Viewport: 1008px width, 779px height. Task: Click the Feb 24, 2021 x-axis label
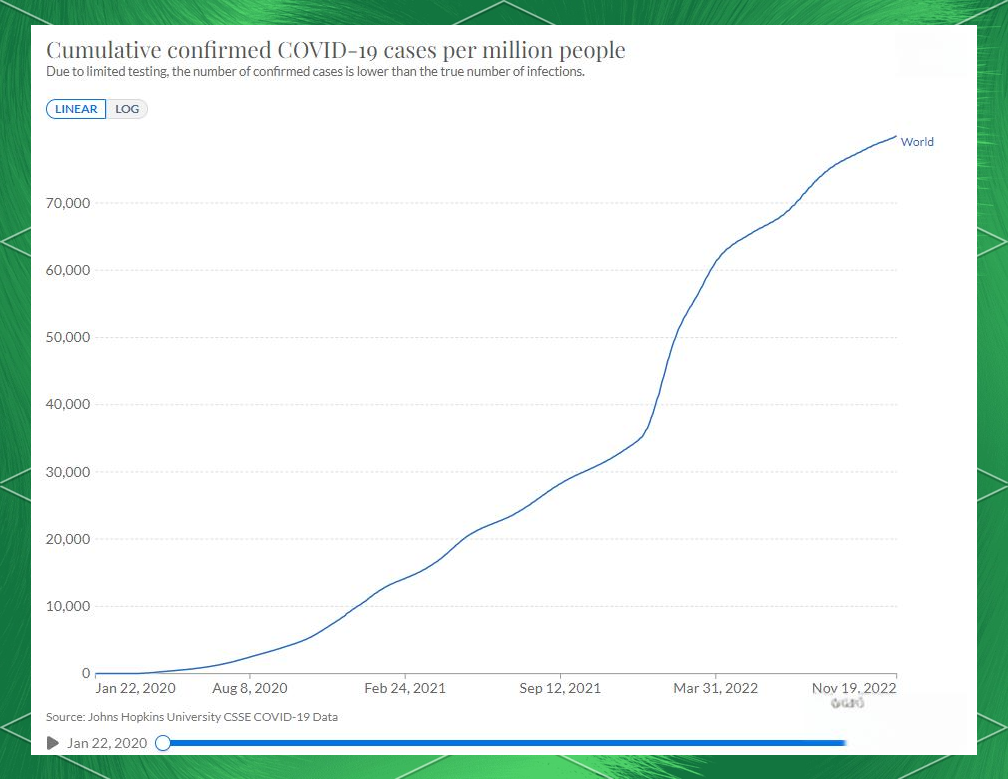click(x=405, y=688)
